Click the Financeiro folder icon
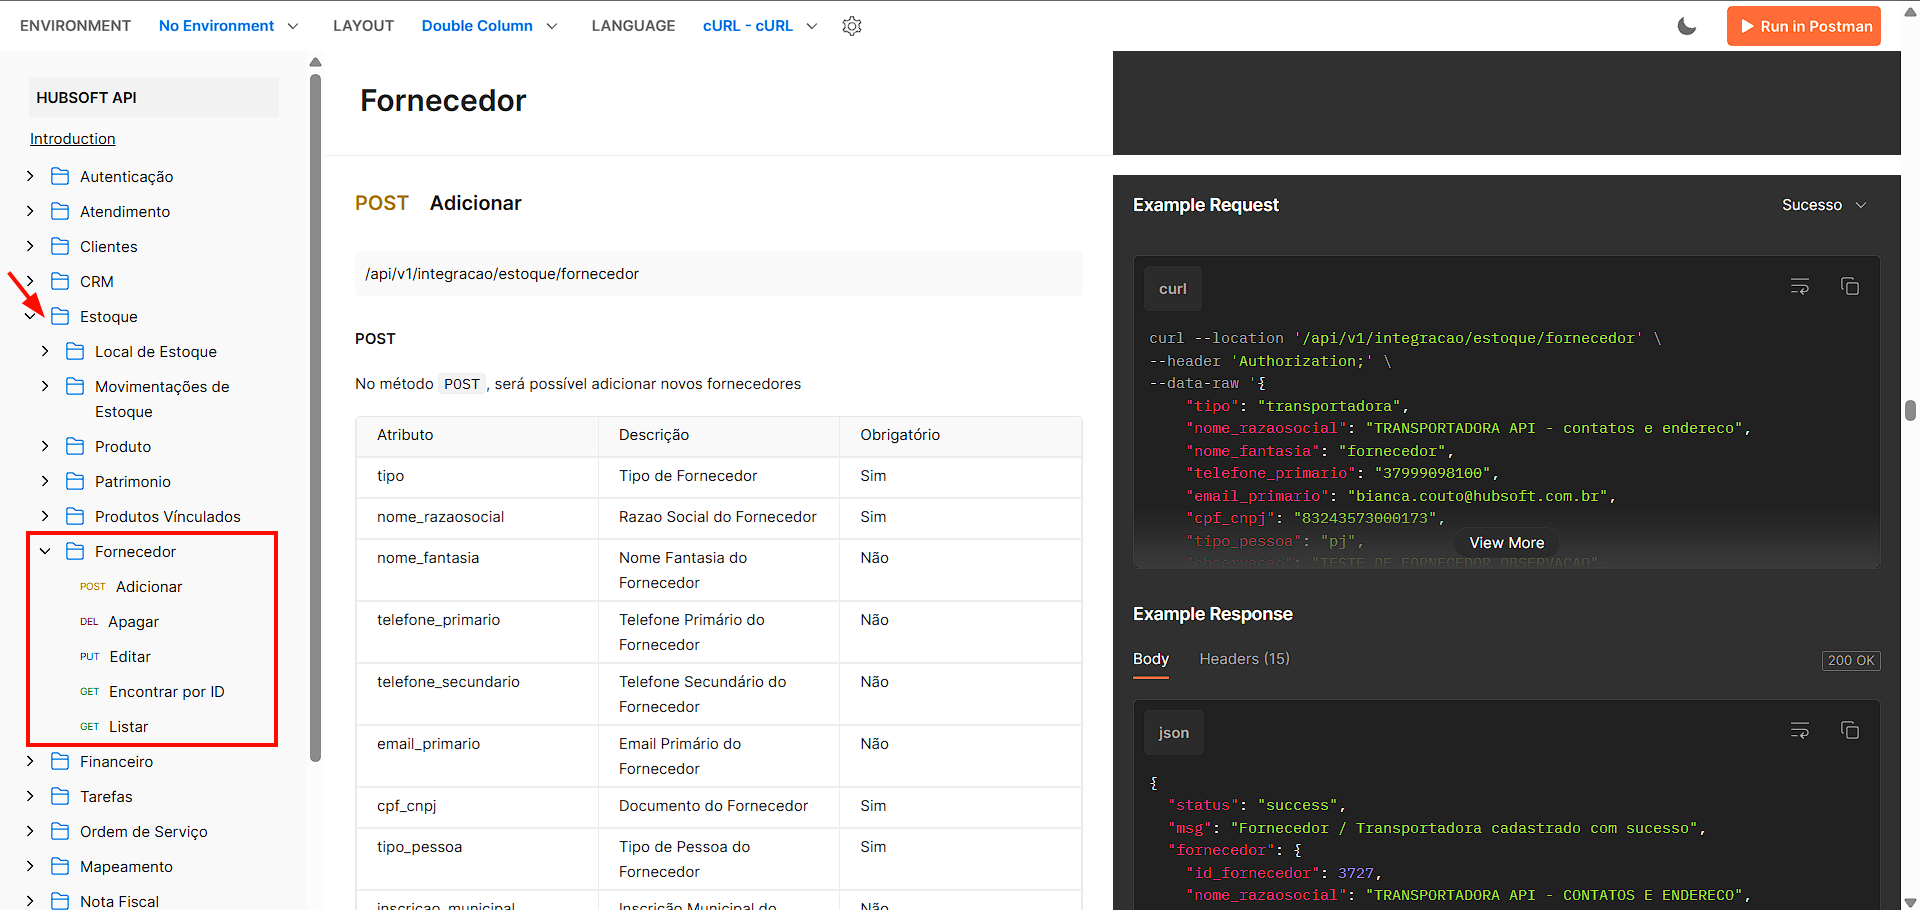Image resolution: width=1920 pixels, height=910 pixels. [60, 761]
